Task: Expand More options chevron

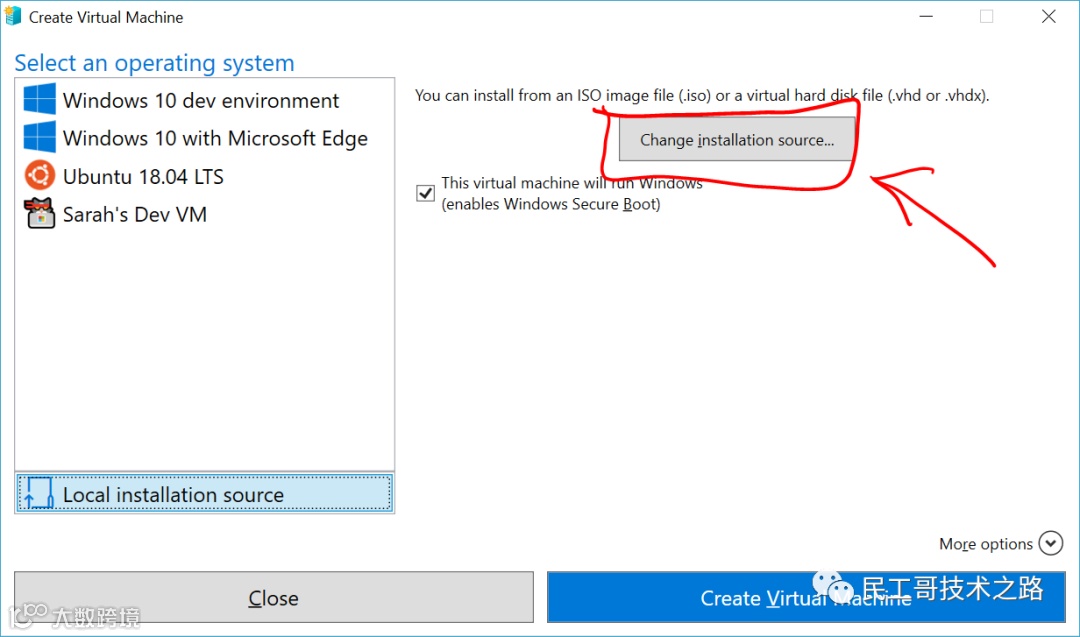Action: click(1050, 543)
